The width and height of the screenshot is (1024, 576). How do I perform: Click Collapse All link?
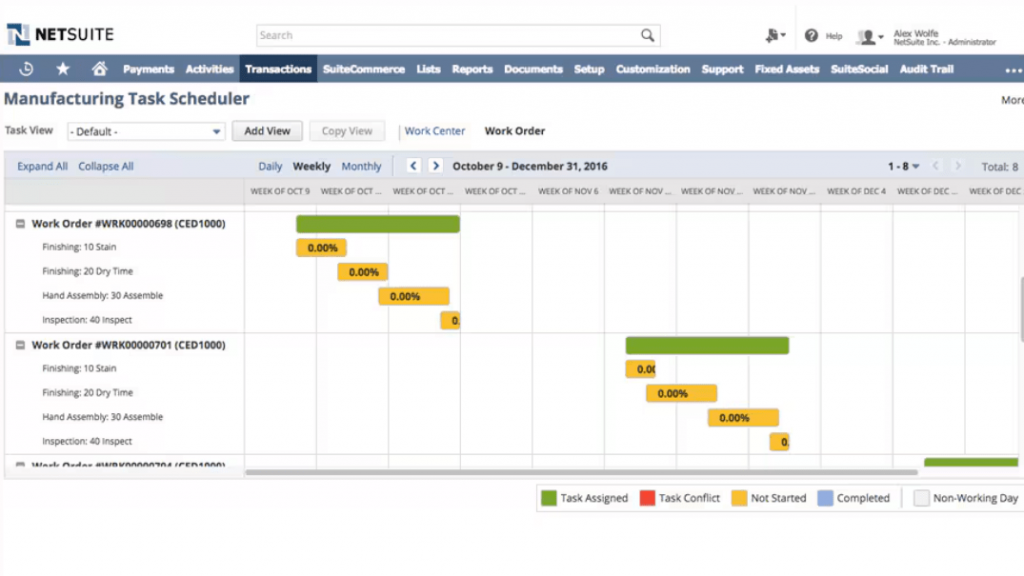pyautogui.click(x=106, y=167)
